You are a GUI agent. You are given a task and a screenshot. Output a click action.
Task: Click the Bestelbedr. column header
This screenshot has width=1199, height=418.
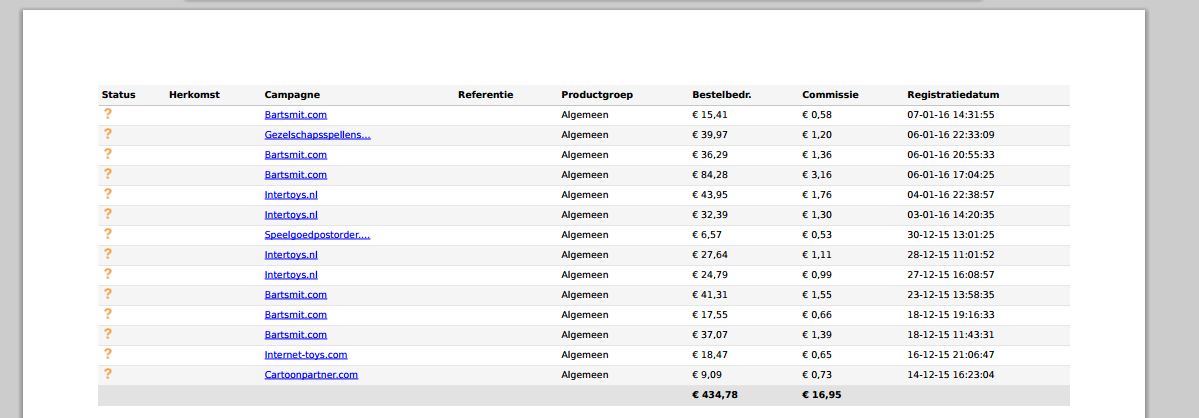pos(722,95)
